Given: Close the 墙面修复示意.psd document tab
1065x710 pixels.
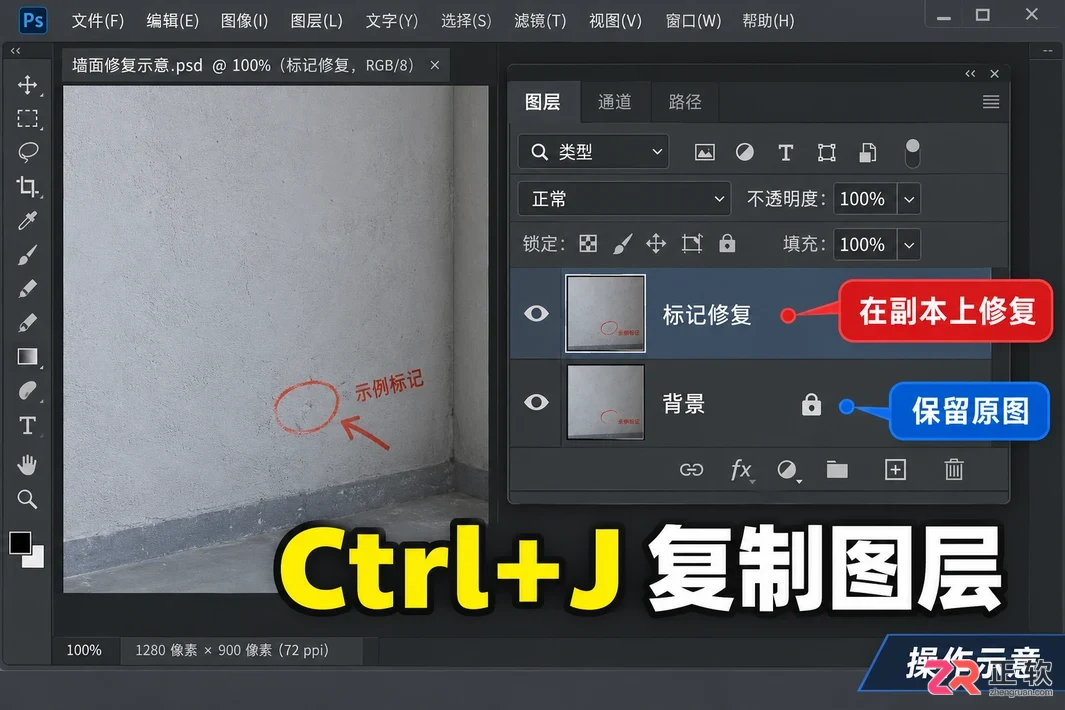Looking at the screenshot, I should pos(435,65).
